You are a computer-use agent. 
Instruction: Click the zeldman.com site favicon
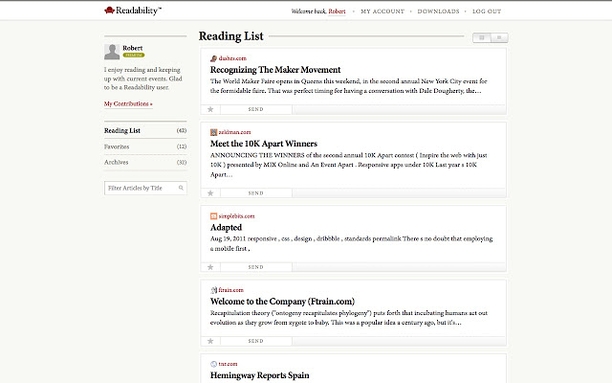[213, 132]
